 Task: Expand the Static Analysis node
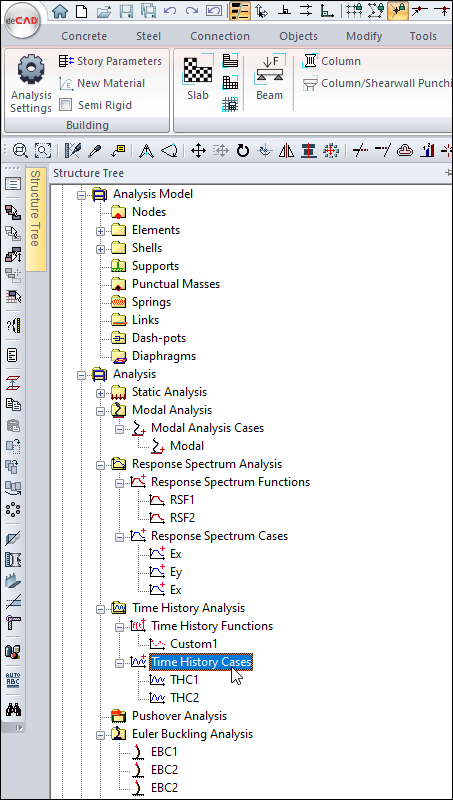click(100, 392)
